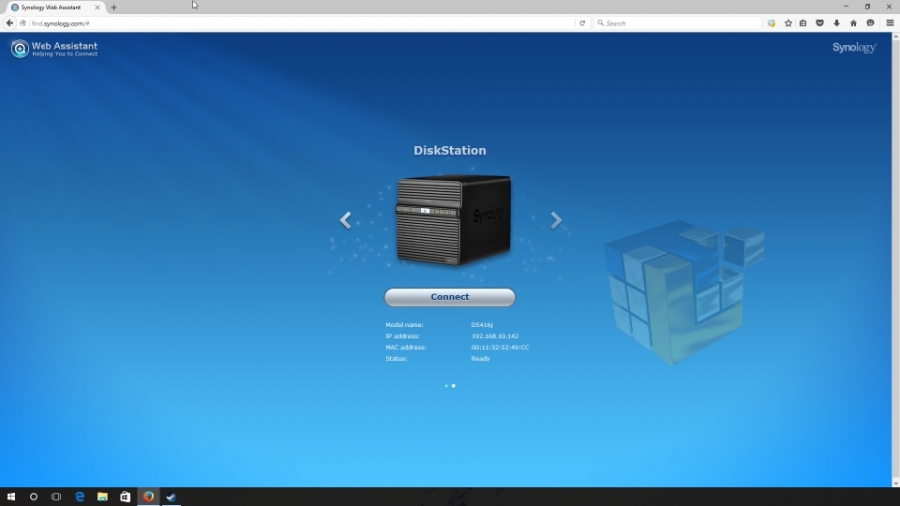Click the MAC address value
The width and height of the screenshot is (900, 506).
click(500, 347)
